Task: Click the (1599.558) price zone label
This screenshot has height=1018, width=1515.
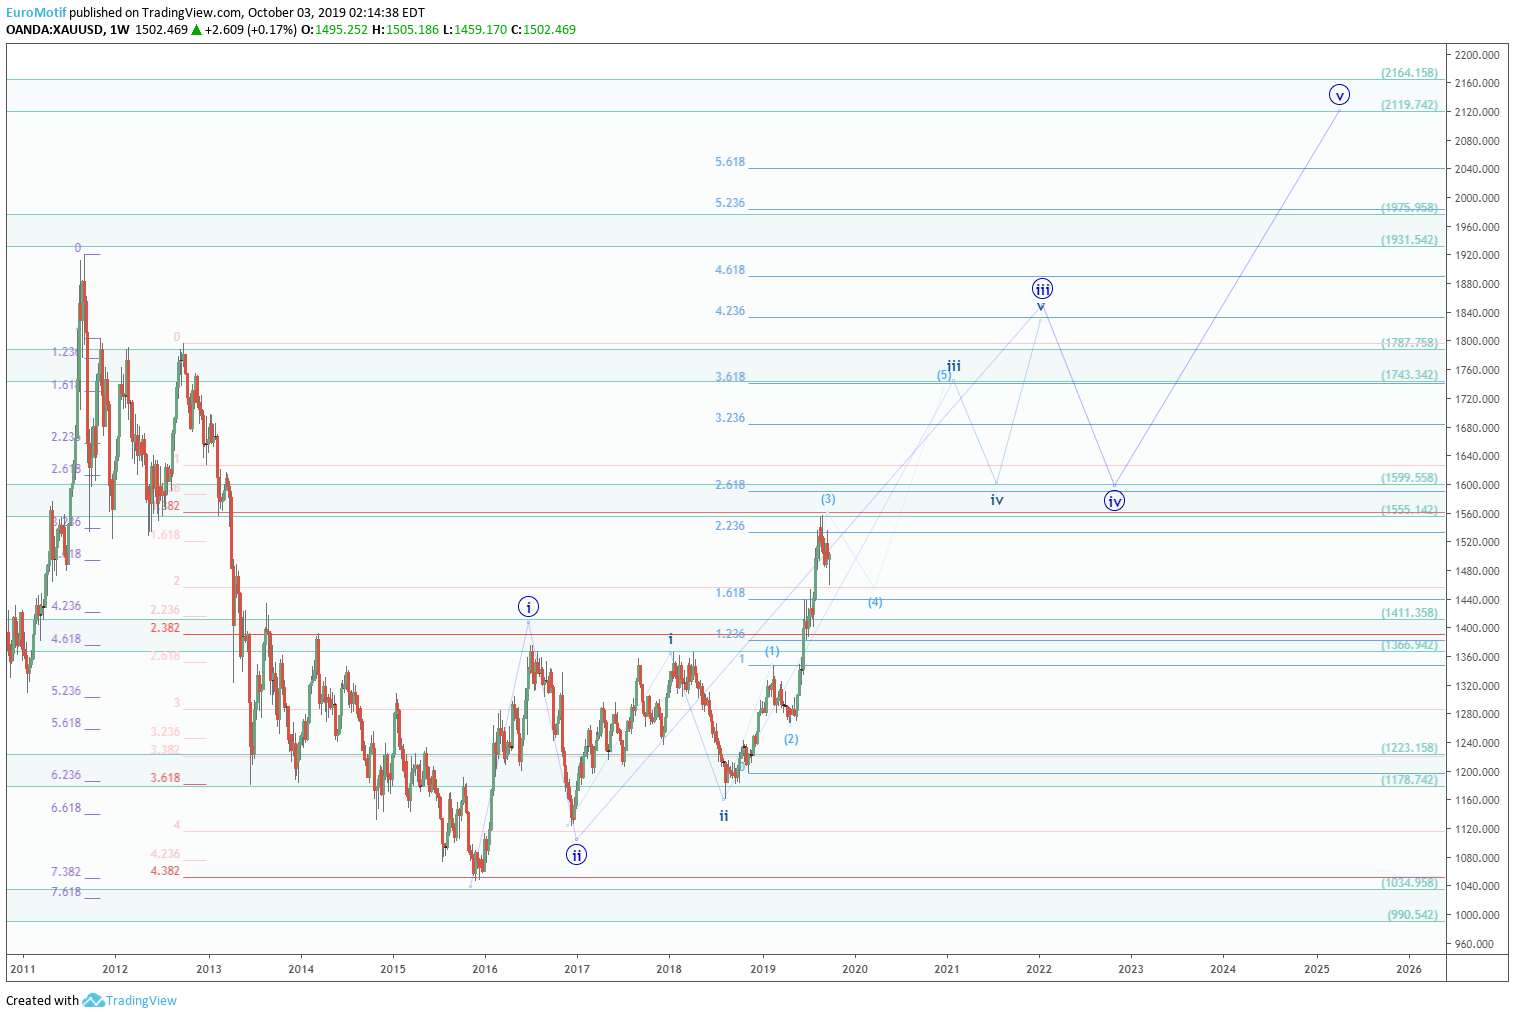Action: click(x=1409, y=478)
